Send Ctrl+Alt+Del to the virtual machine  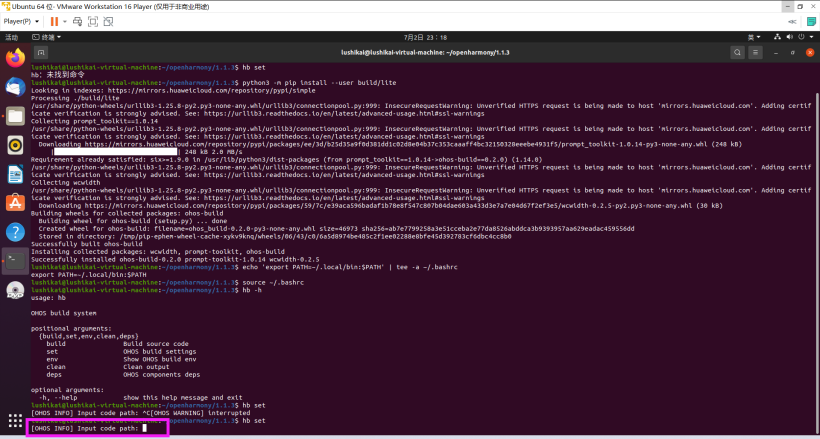click(77, 21)
